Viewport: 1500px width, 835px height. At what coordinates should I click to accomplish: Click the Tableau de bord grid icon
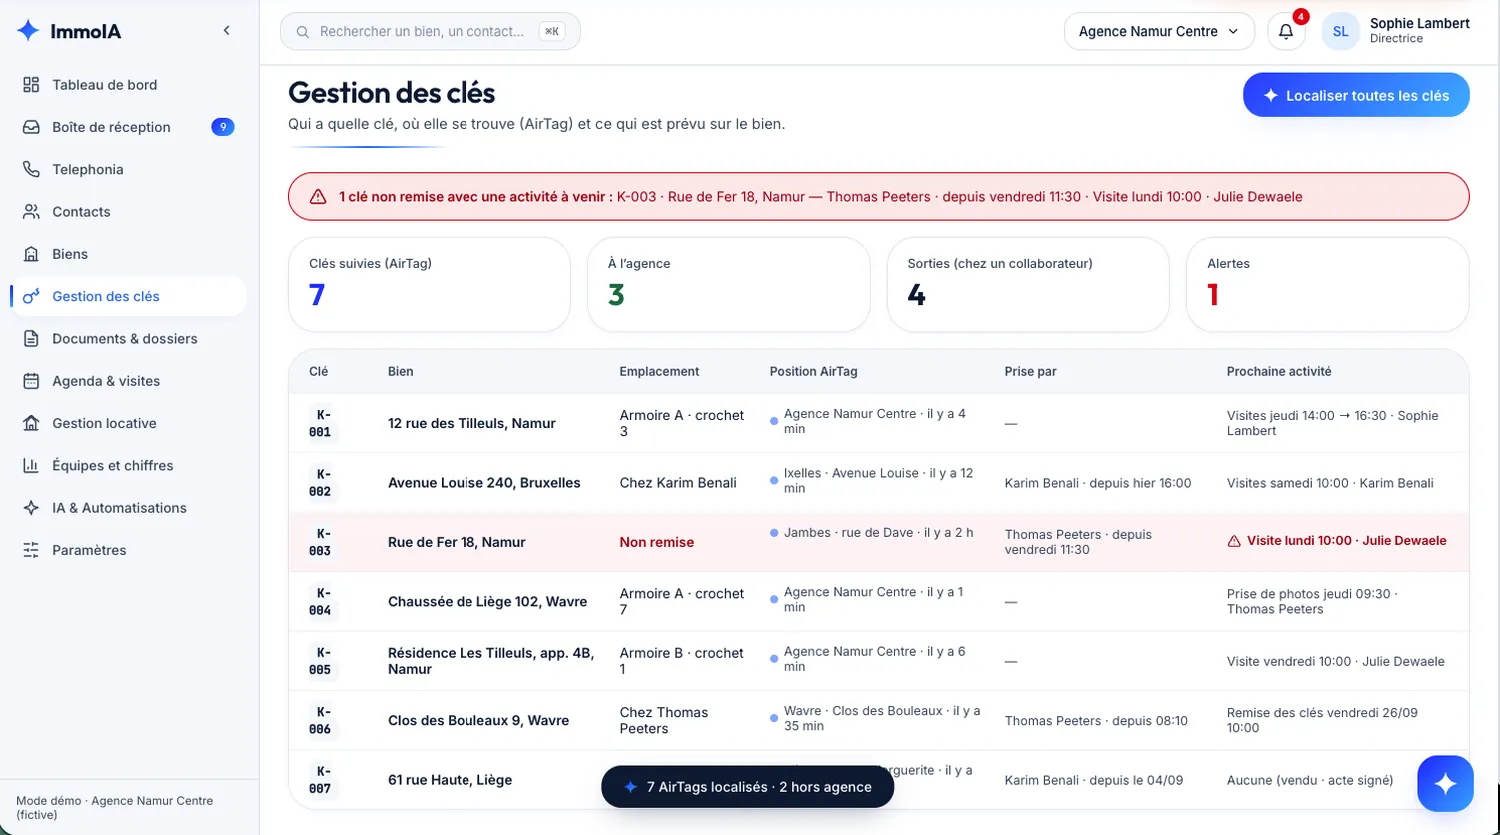[x=32, y=85]
